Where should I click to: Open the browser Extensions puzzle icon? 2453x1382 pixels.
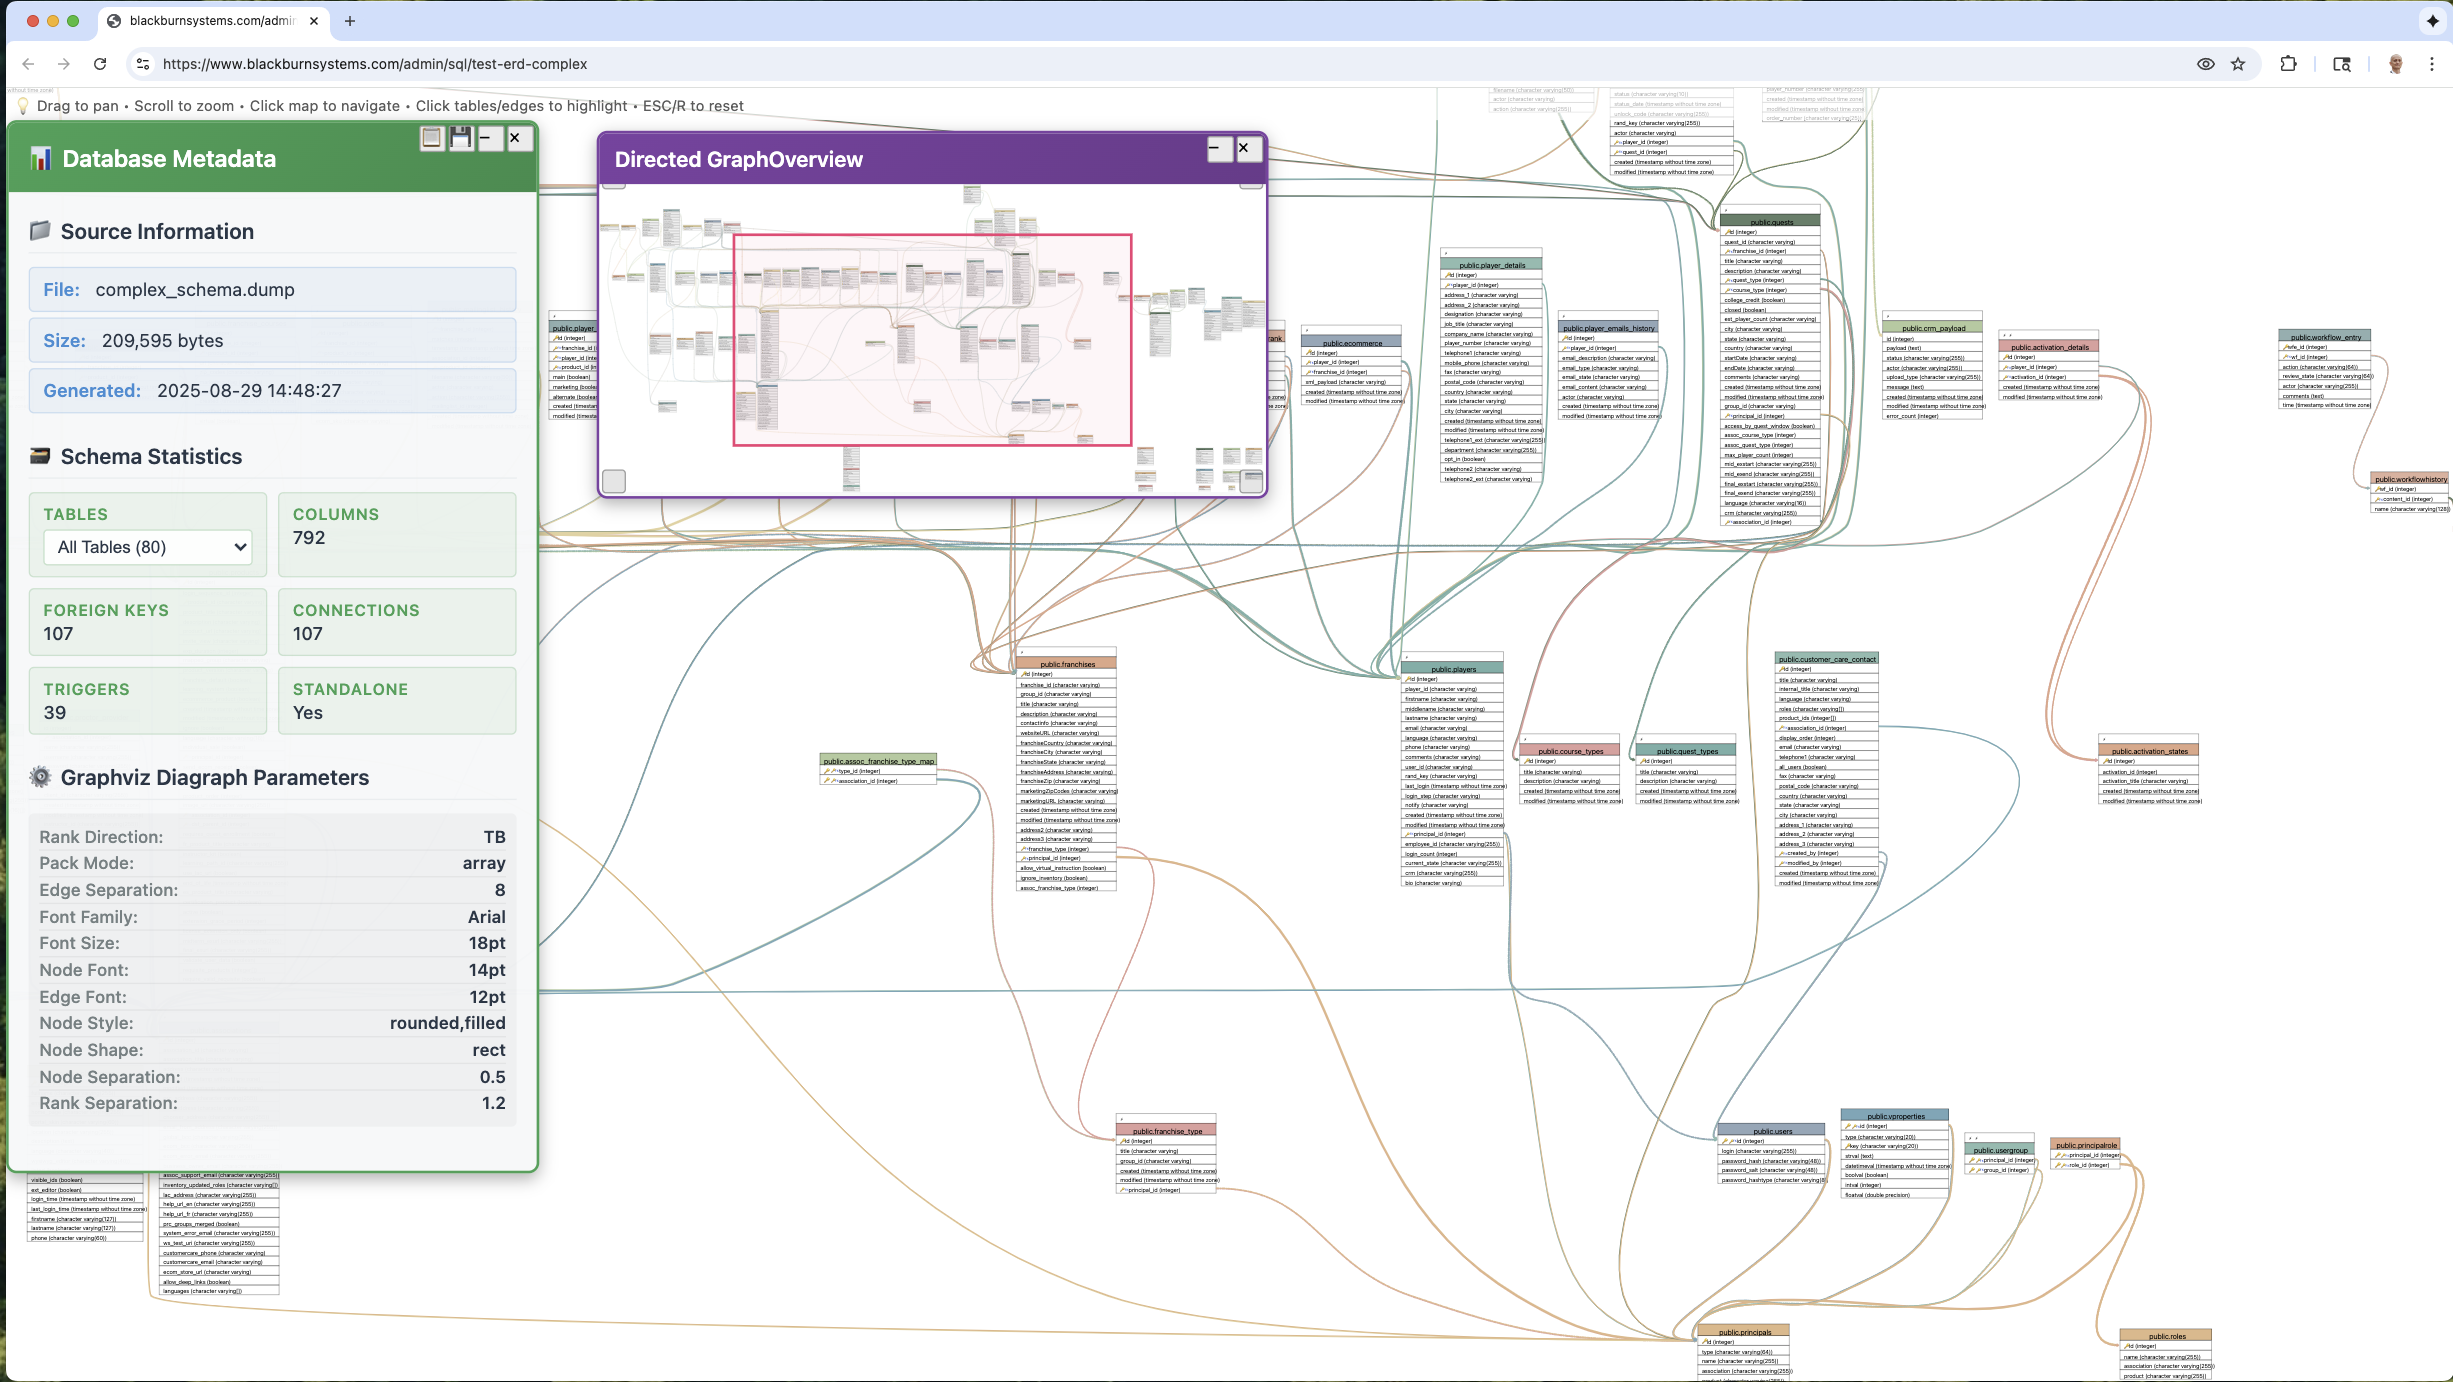(x=2288, y=64)
